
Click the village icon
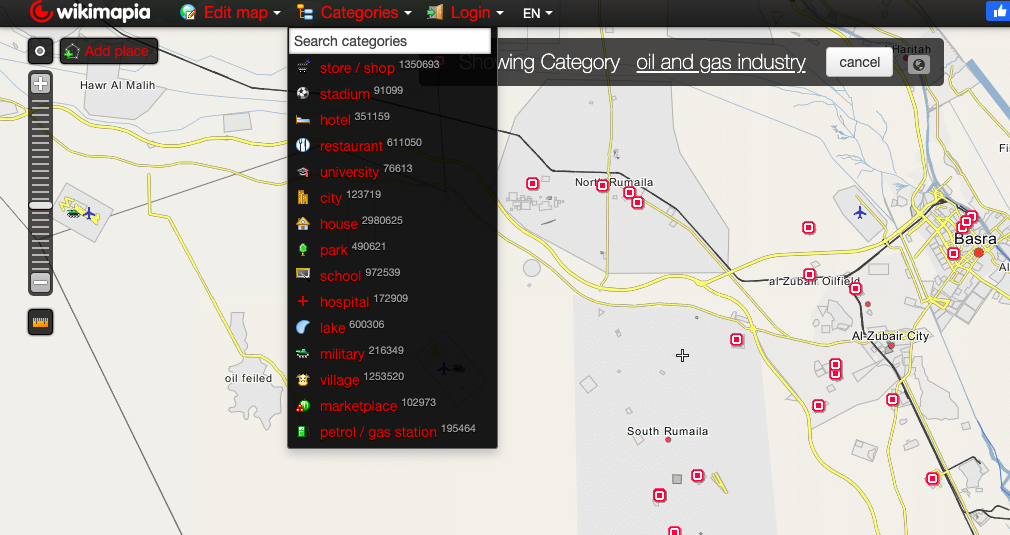pos(303,379)
